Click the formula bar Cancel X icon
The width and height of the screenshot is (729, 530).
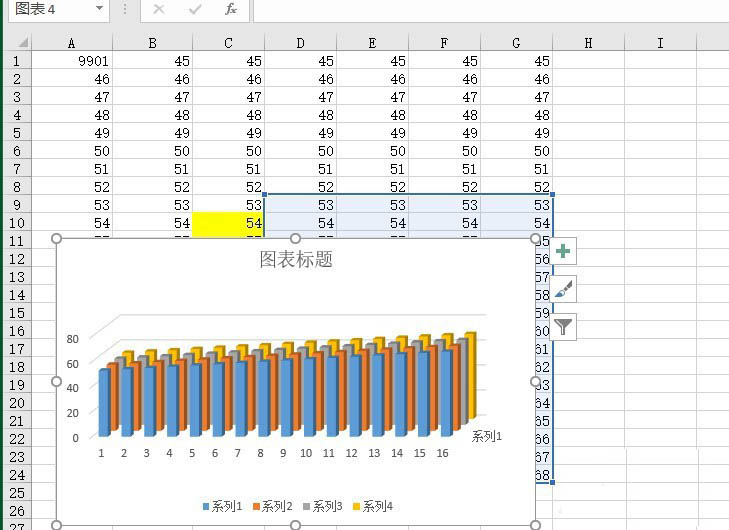159,9
